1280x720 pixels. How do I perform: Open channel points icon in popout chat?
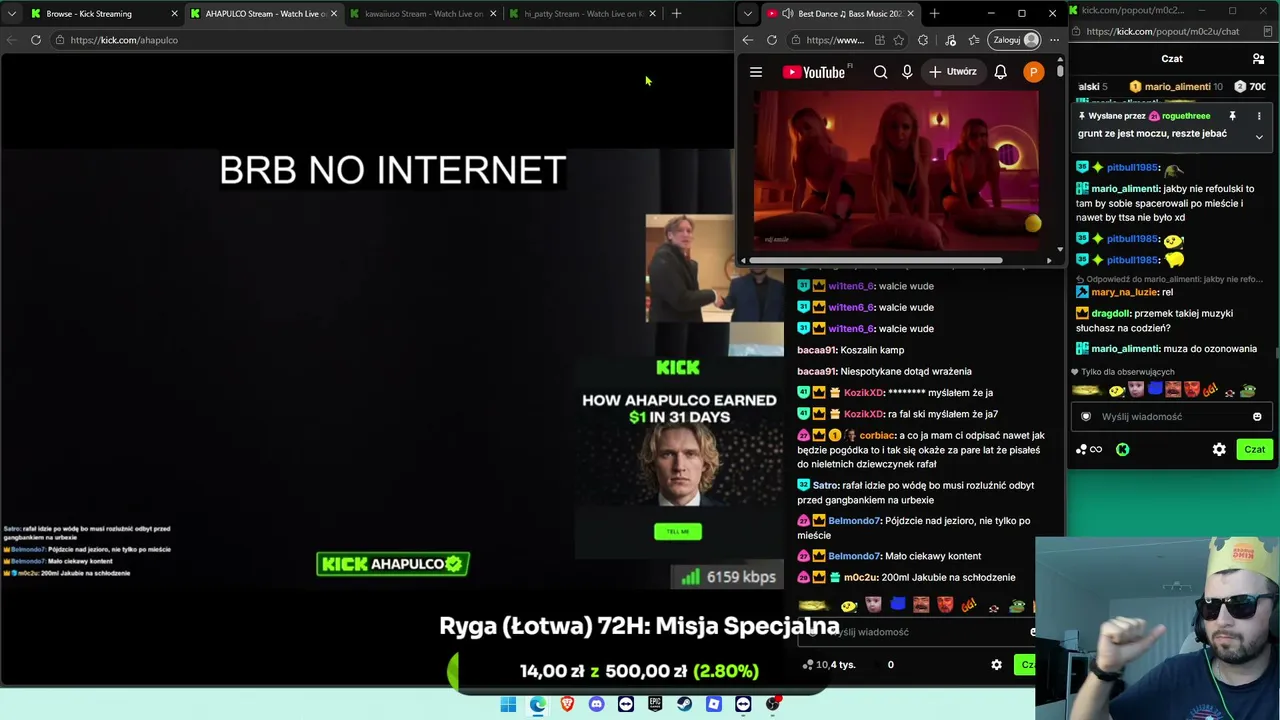[1088, 450]
